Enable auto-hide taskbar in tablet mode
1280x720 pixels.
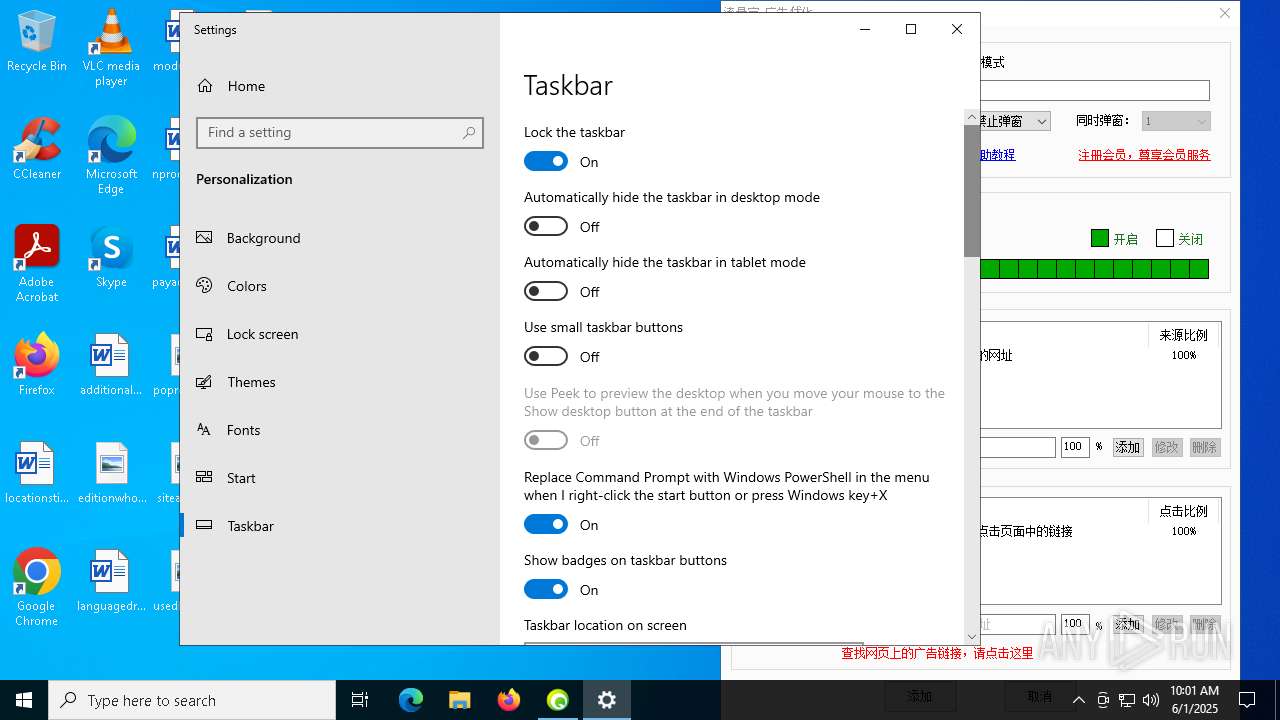(x=546, y=291)
